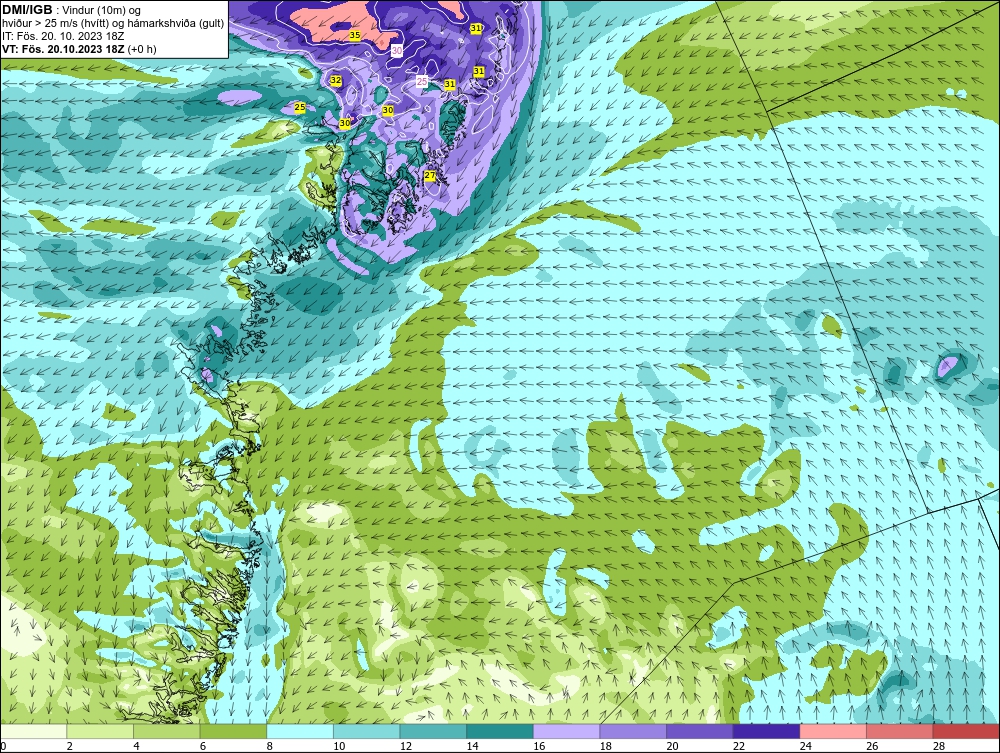Select the 12–14 m/s teal legend swatch

click(x=433, y=731)
